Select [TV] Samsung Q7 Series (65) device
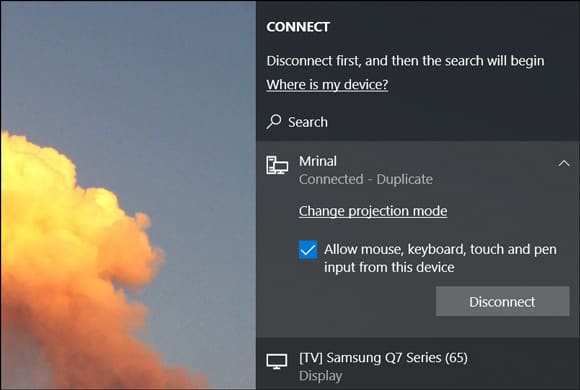580x390 pixels. click(383, 358)
